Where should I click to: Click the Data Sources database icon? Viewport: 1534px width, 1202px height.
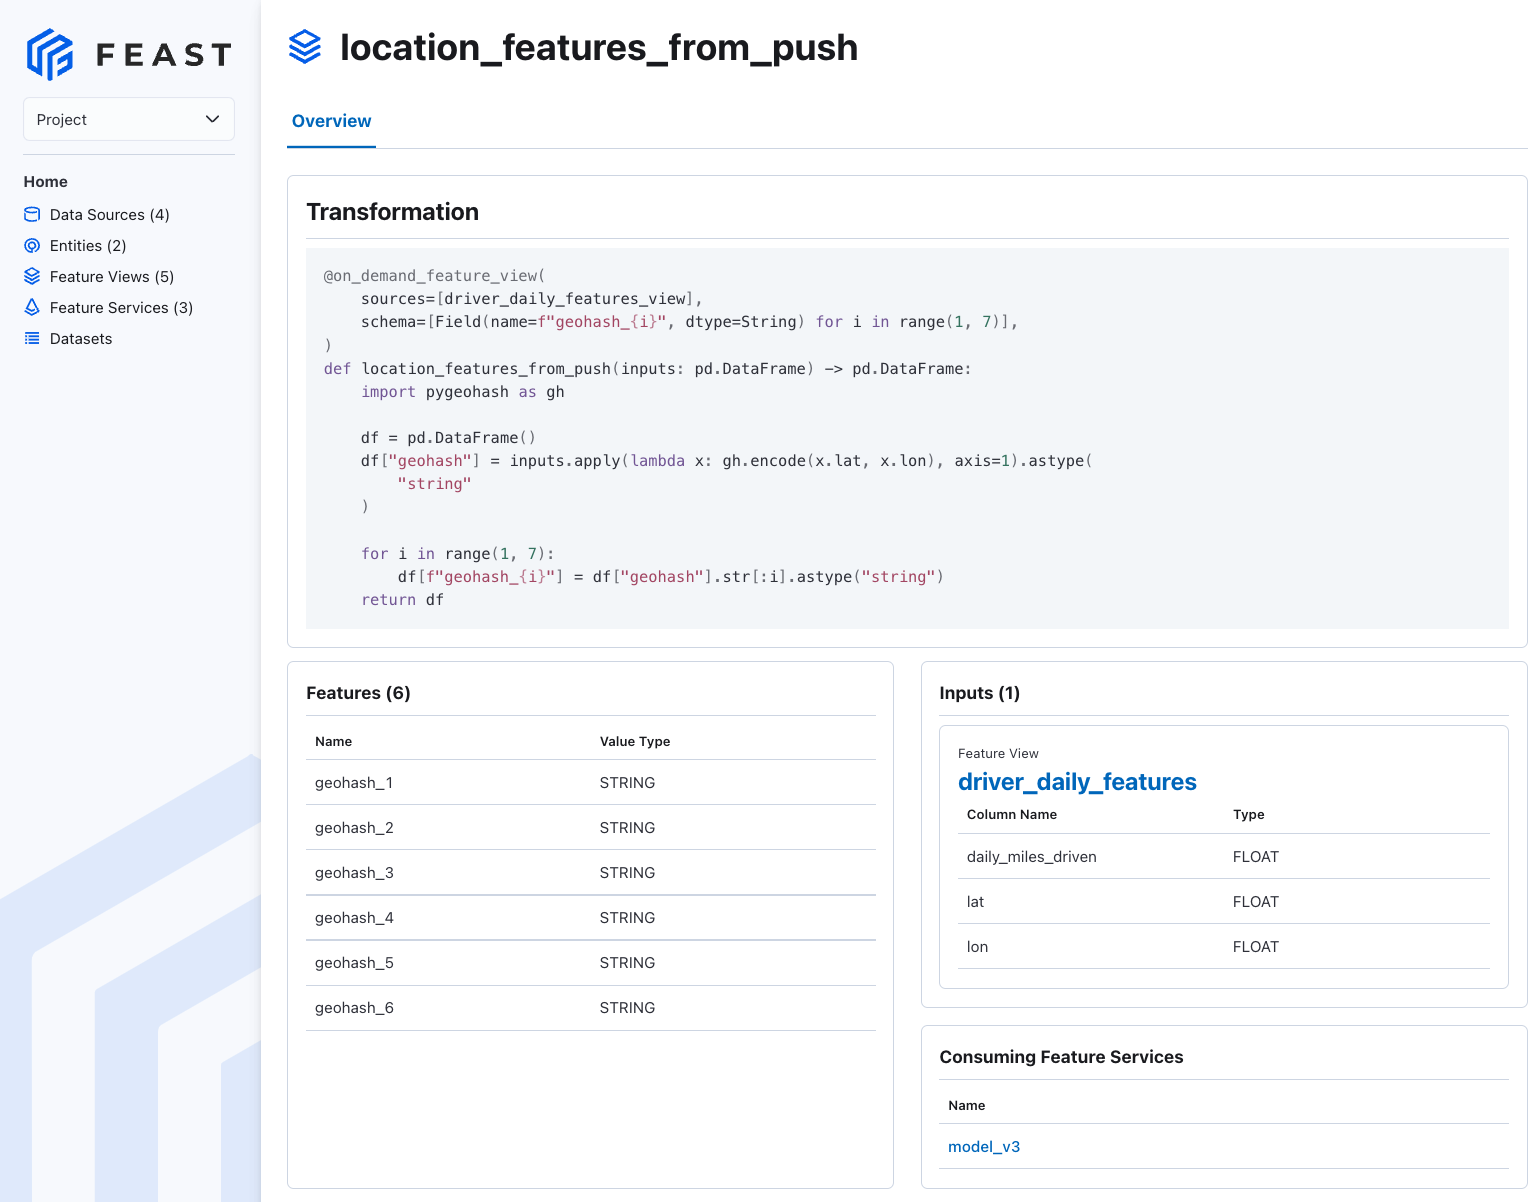[x=32, y=215]
